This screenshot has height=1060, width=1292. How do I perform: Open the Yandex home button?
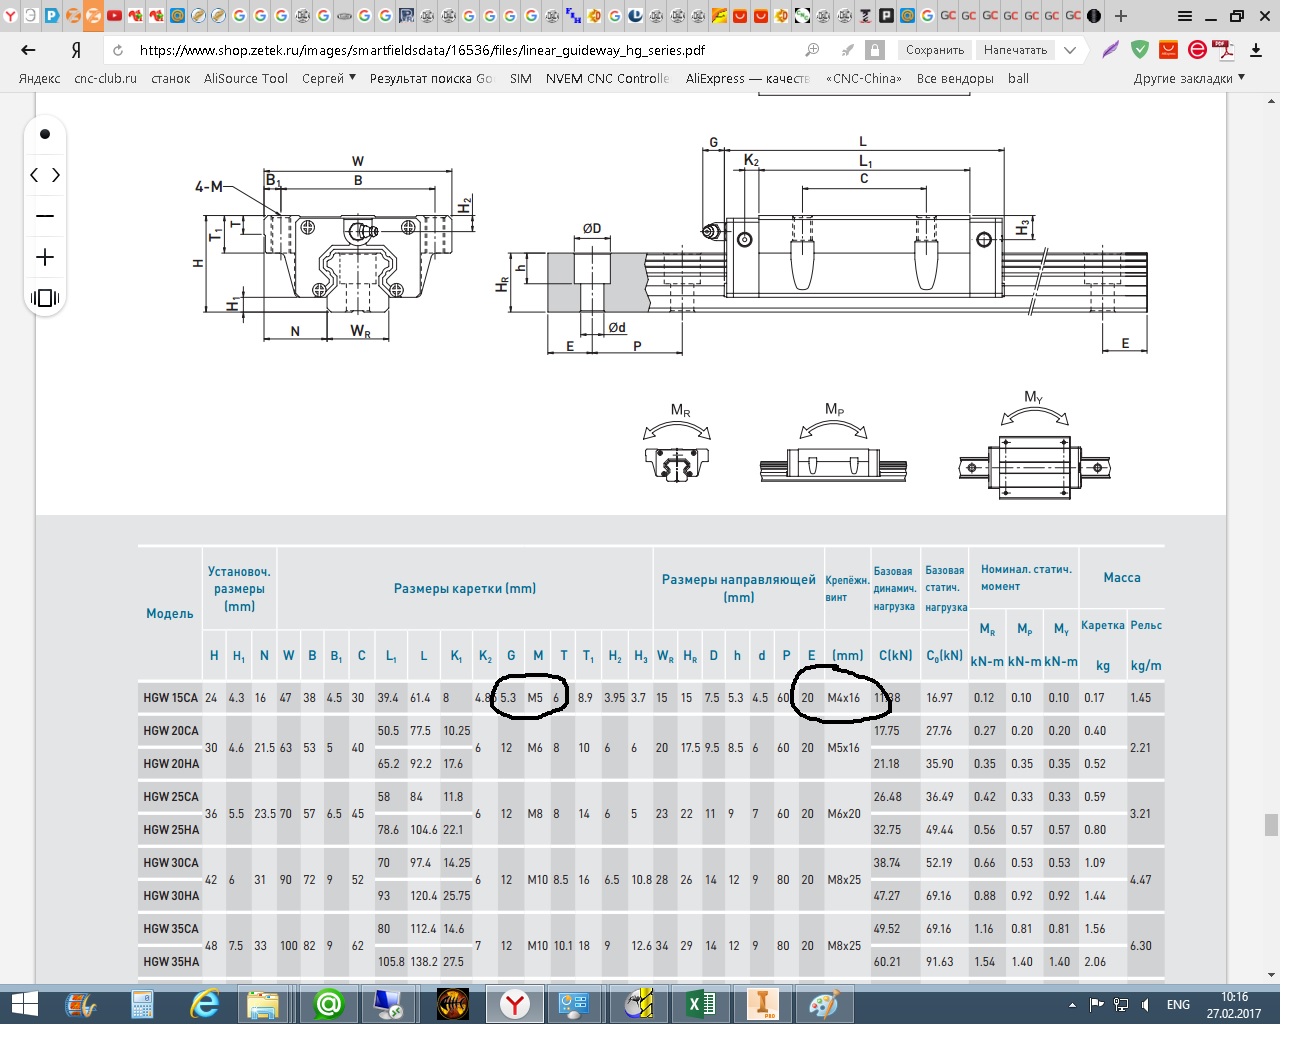(x=76, y=50)
